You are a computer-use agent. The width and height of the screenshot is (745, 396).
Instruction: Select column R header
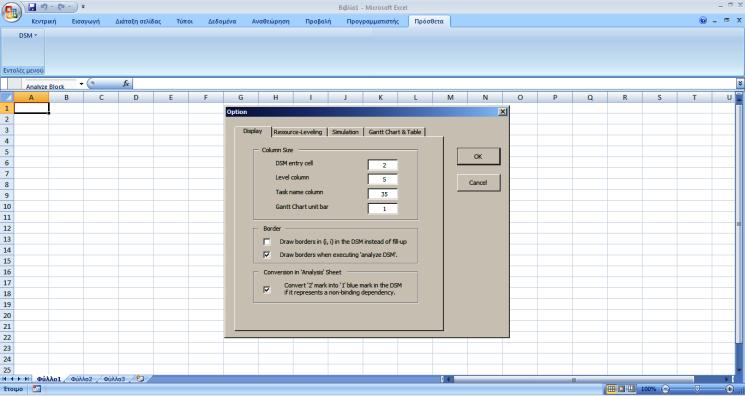coord(625,97)
